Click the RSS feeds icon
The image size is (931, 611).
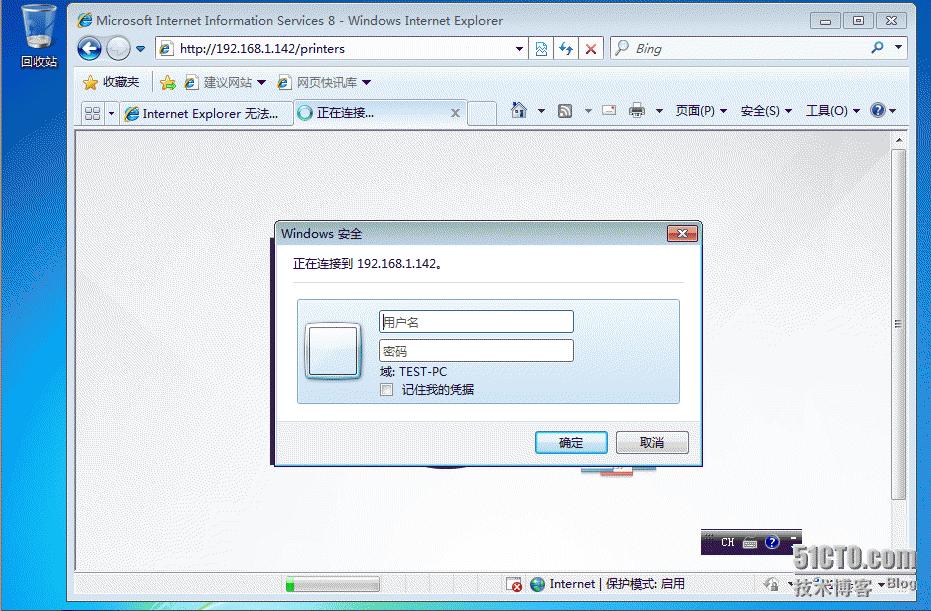click(565, 110)
